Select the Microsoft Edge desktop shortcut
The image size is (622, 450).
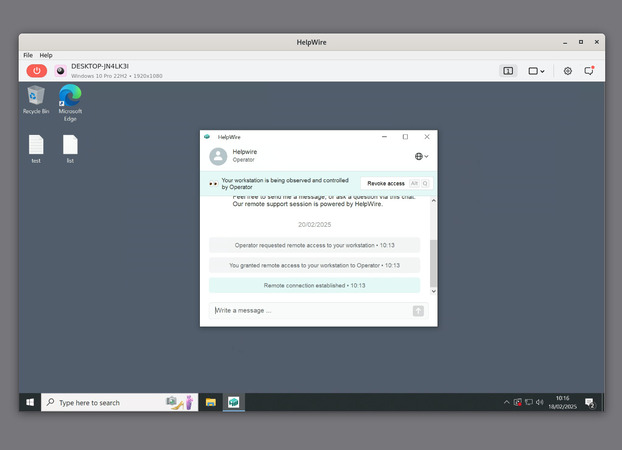(x=70, y=103)
